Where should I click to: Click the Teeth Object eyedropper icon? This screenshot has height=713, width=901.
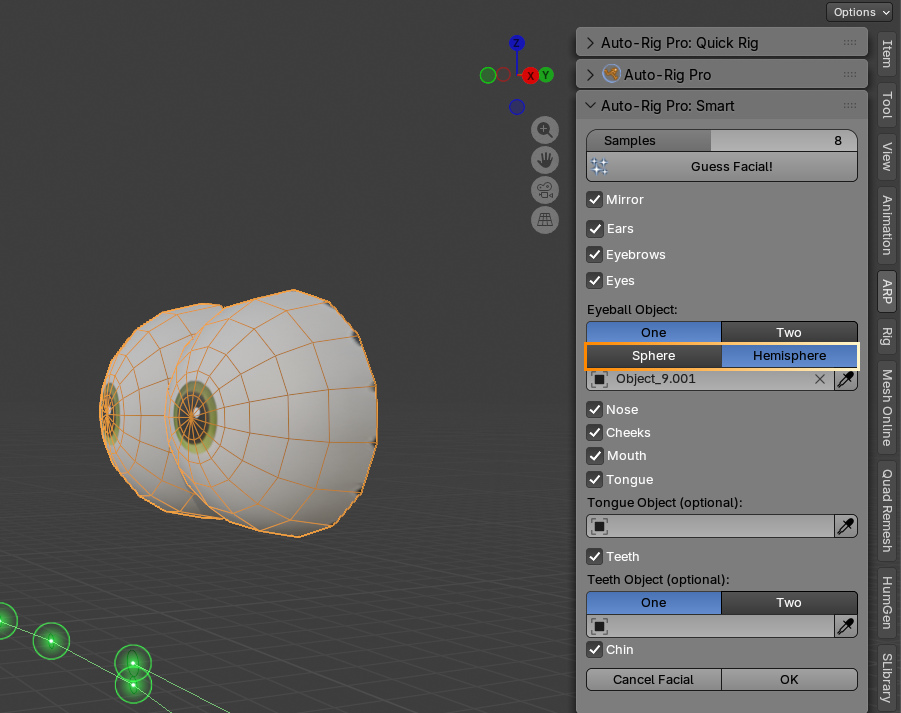[845, 626]
